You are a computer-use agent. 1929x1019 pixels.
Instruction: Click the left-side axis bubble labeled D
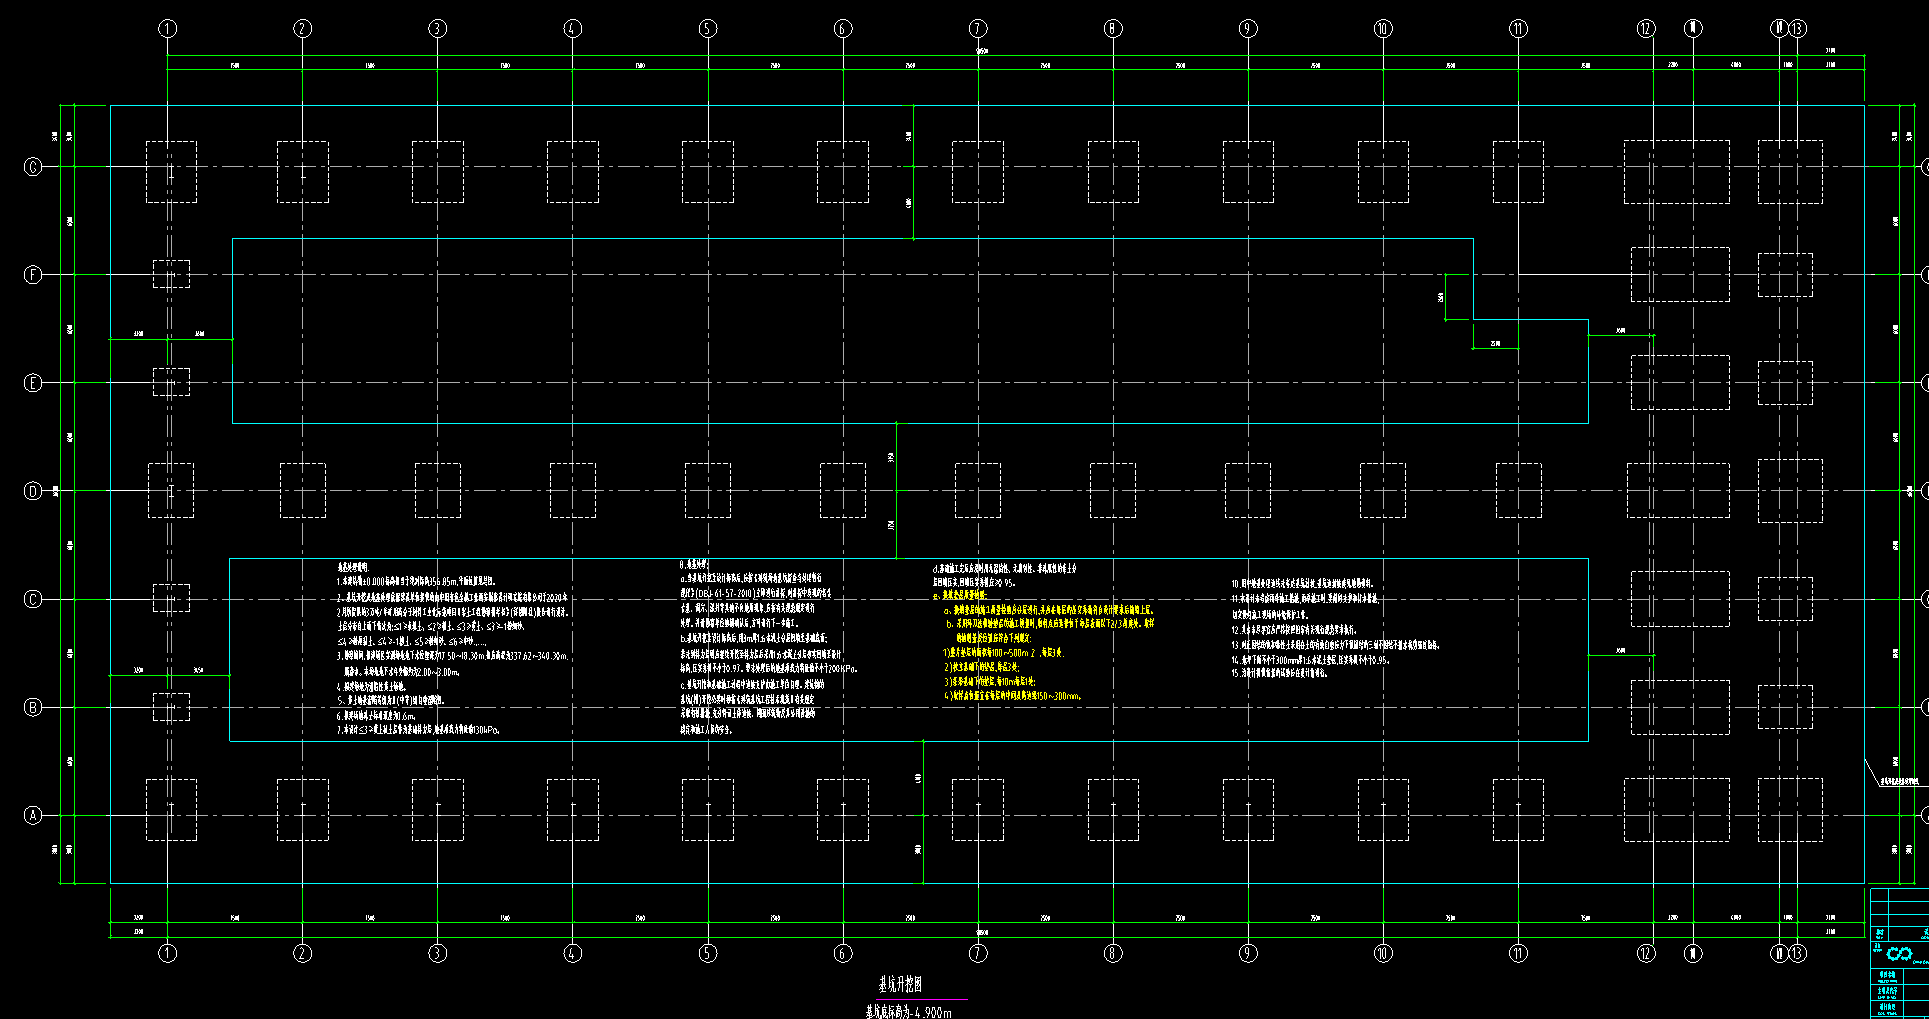pyautogui.click(x=33, y=491)
